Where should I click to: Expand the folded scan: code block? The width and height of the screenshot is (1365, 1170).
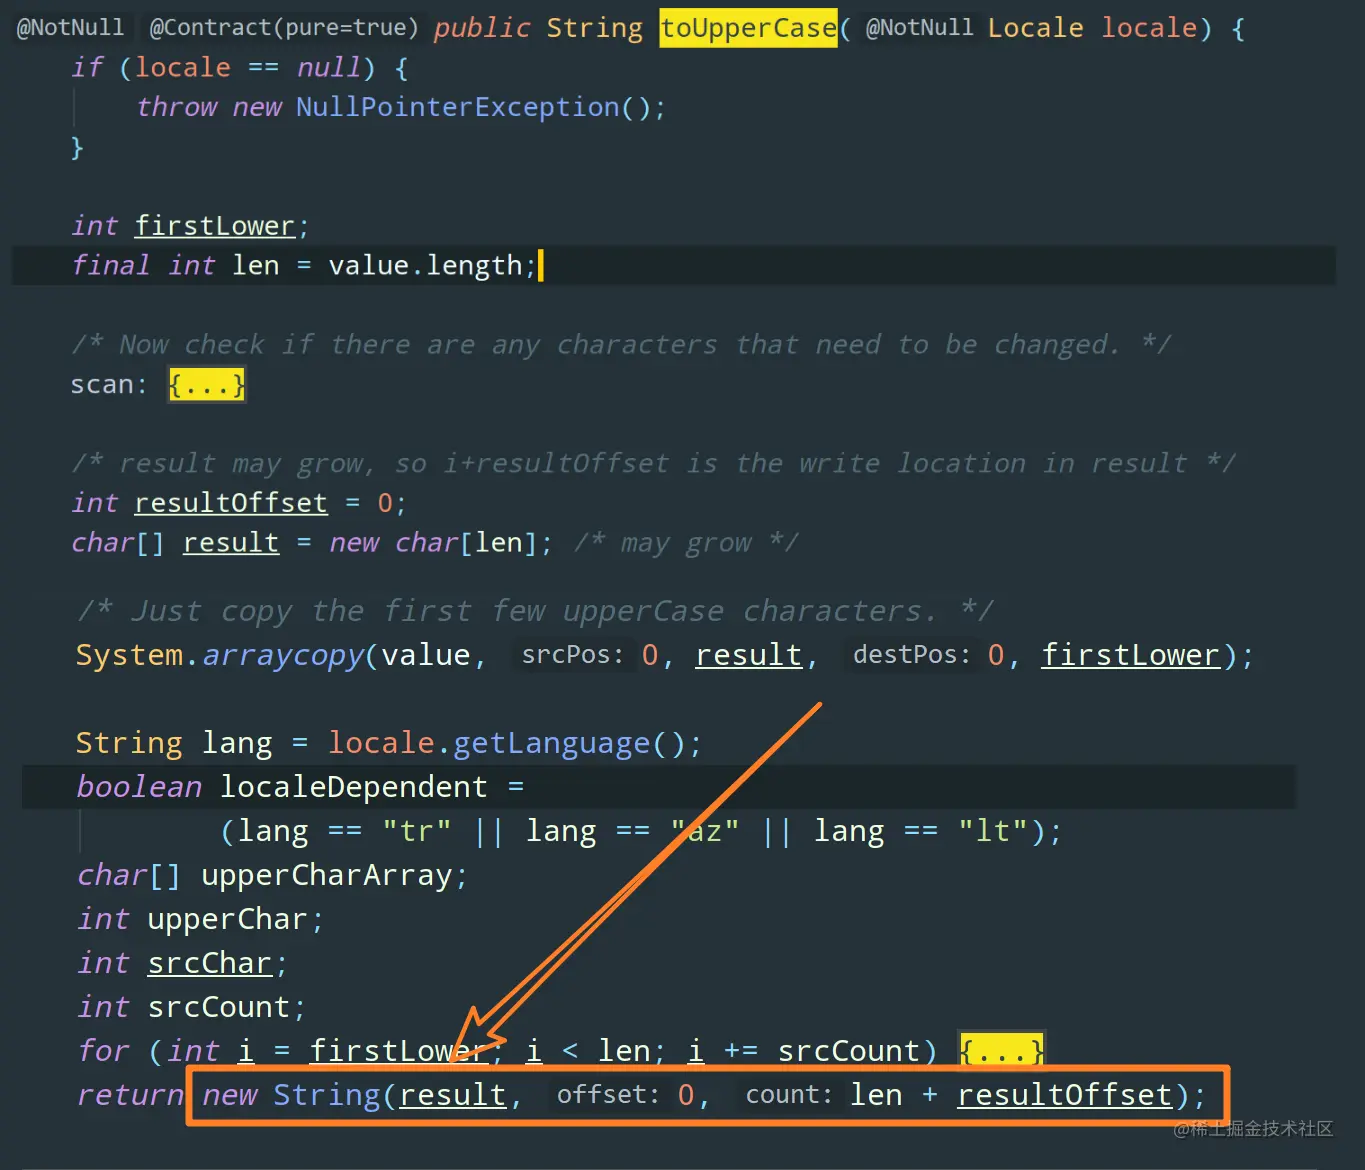pos(207,385)
